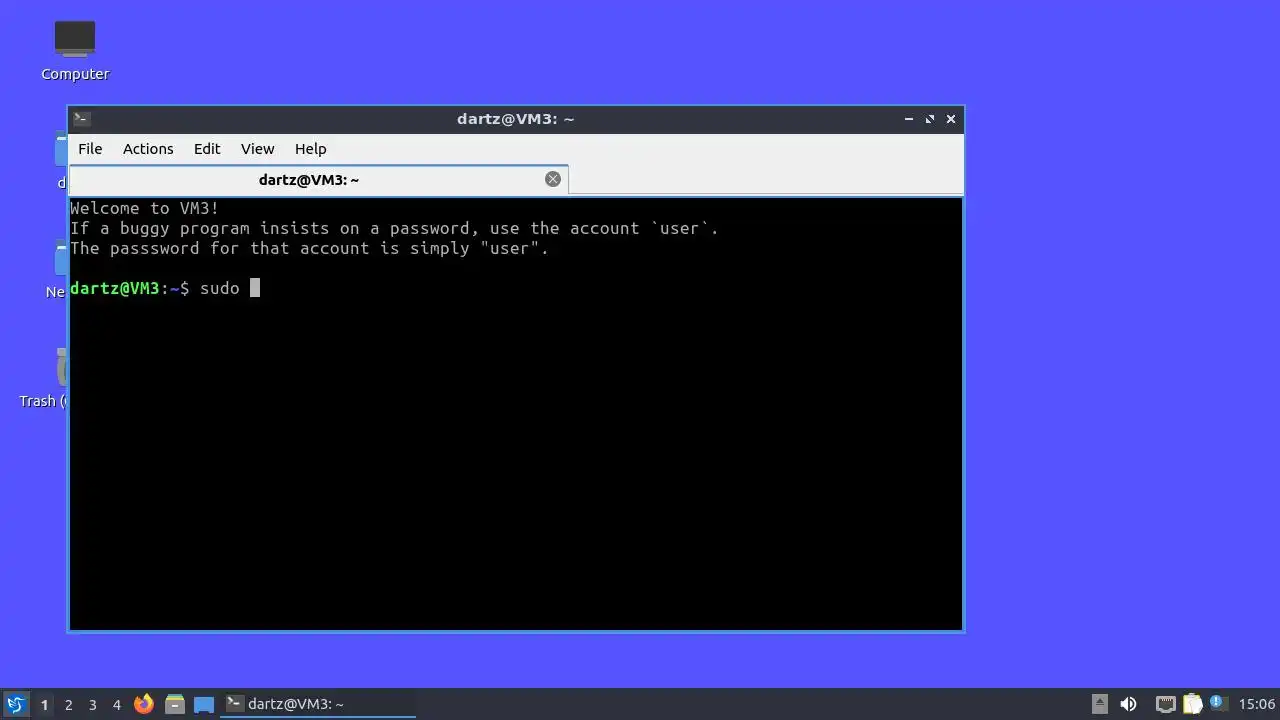Close the dartz@VM3 terminal tab
The height and width of the screenshot is (720, 1280).
553,179
